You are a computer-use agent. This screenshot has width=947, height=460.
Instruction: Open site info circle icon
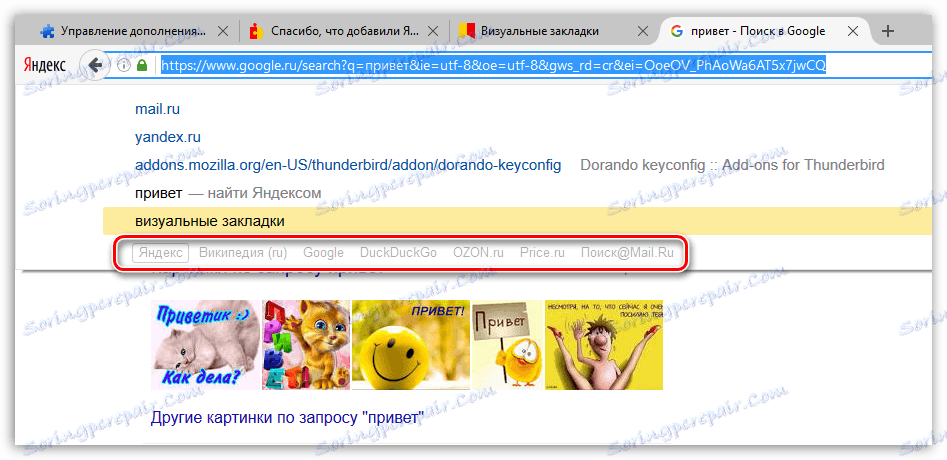(124, 65)
